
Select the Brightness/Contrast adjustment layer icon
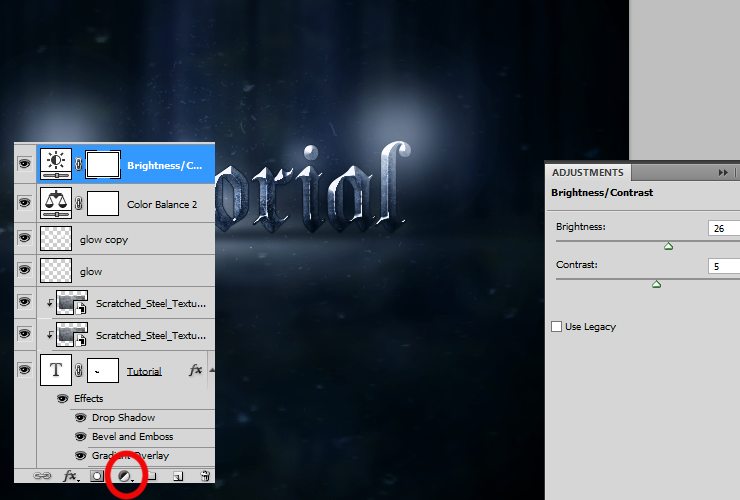[56, 164]
